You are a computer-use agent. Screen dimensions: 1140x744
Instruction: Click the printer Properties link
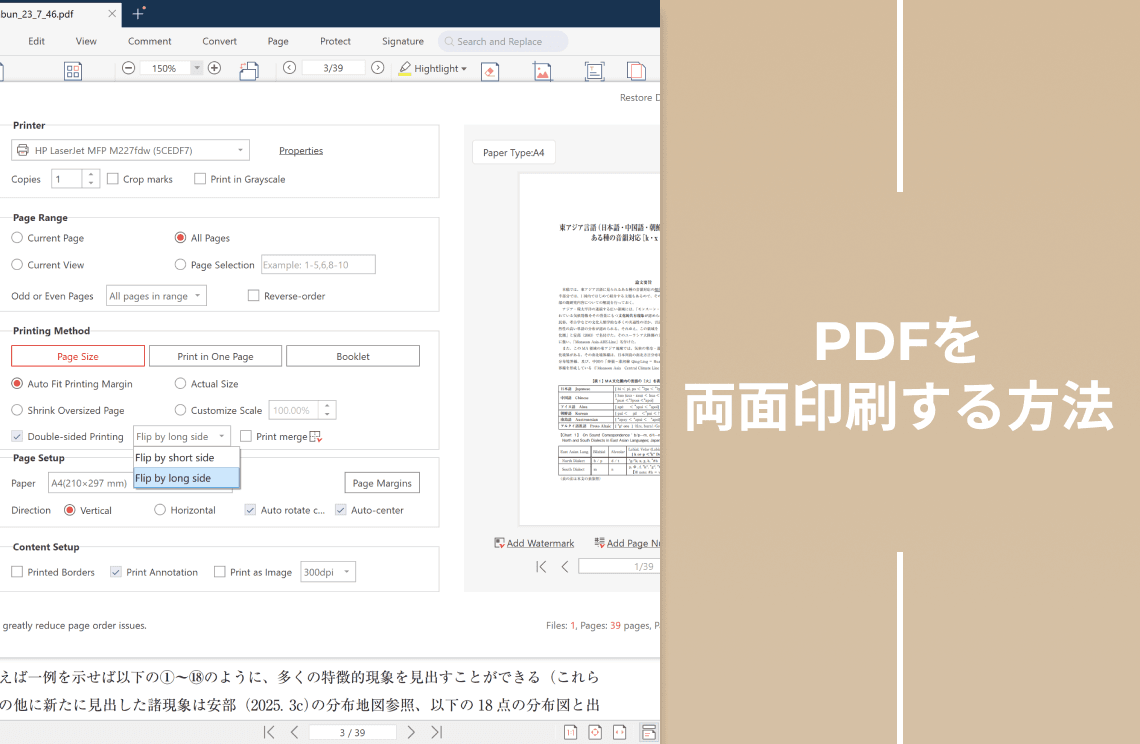(301, 150)
